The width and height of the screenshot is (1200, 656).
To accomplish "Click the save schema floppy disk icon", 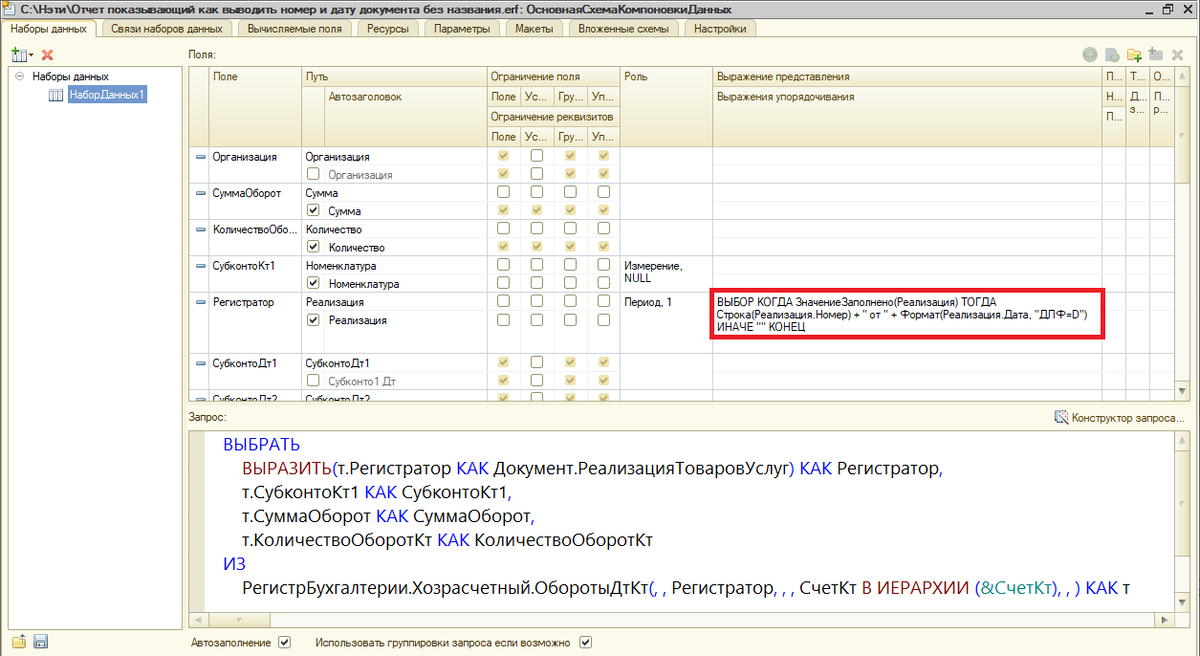I will point(41,642).
